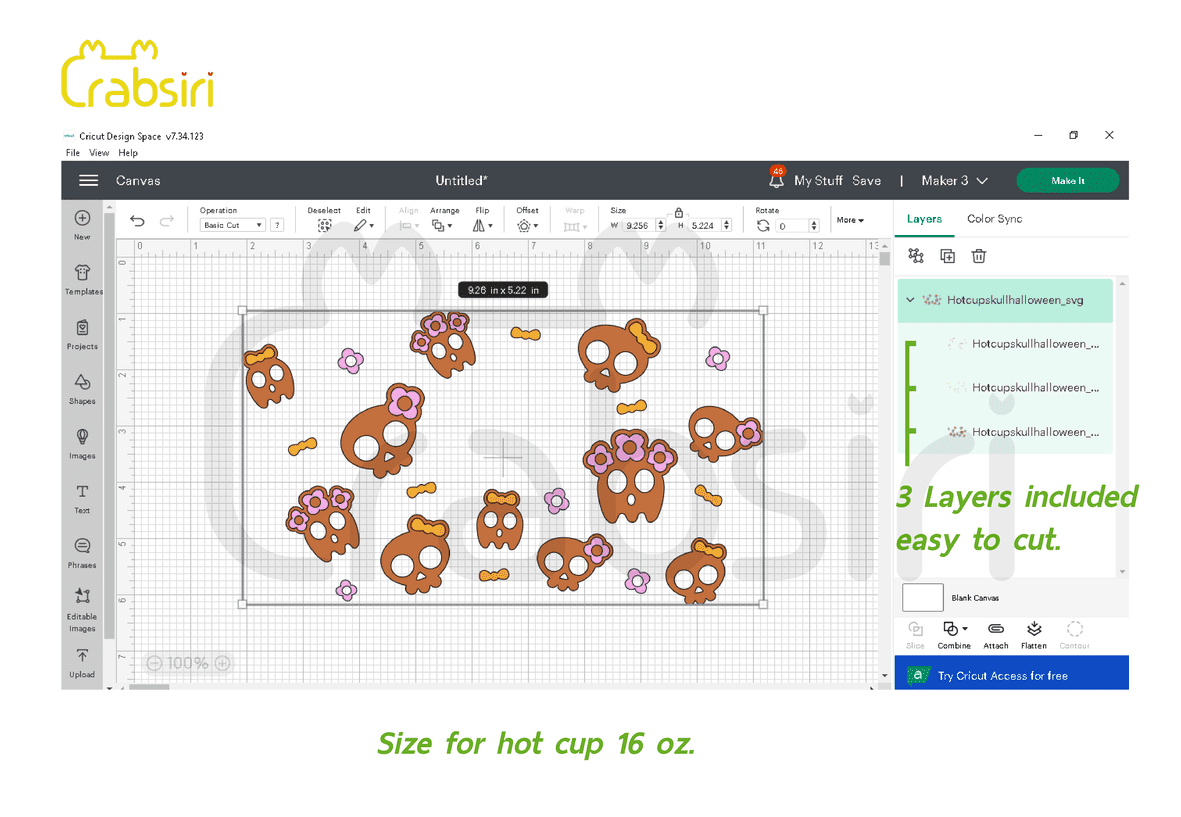The width and height of the screenshot is (1181, 817).
Task: Click the Make It button
Action: click(x=1067, y=181)
